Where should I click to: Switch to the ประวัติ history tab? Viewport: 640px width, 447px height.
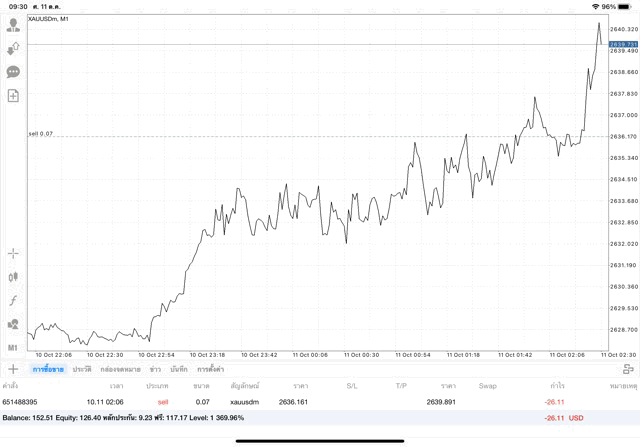click(81, 370)
